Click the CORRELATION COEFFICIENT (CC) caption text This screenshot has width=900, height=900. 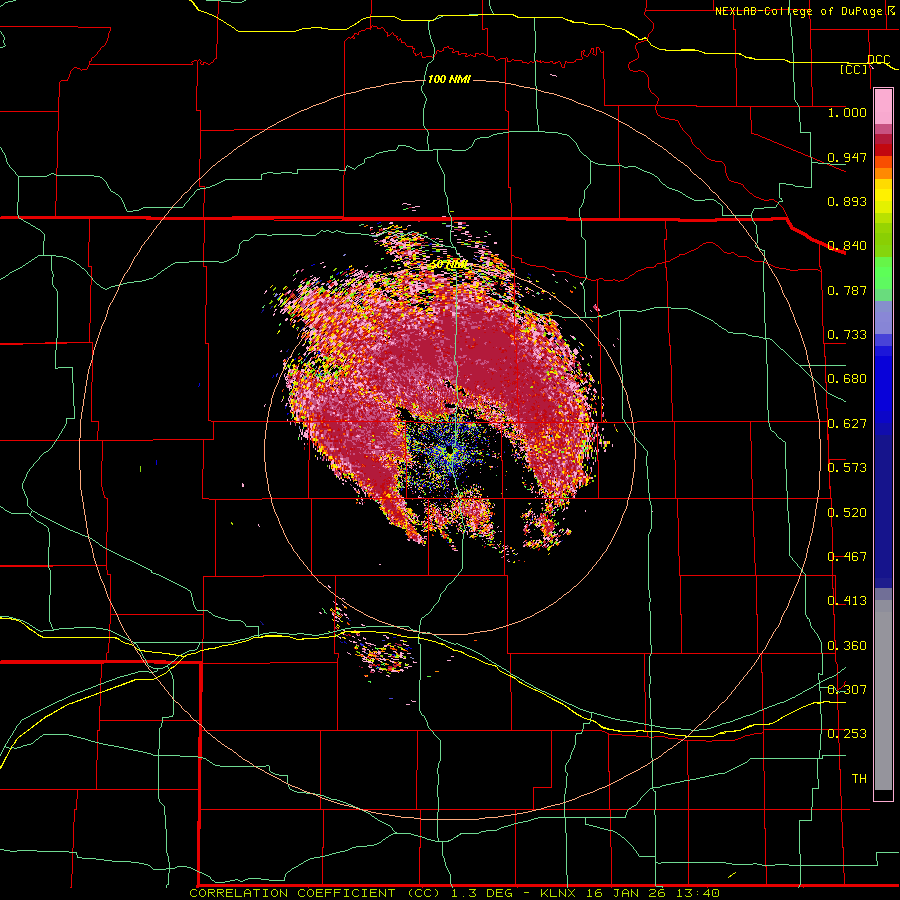315,893
